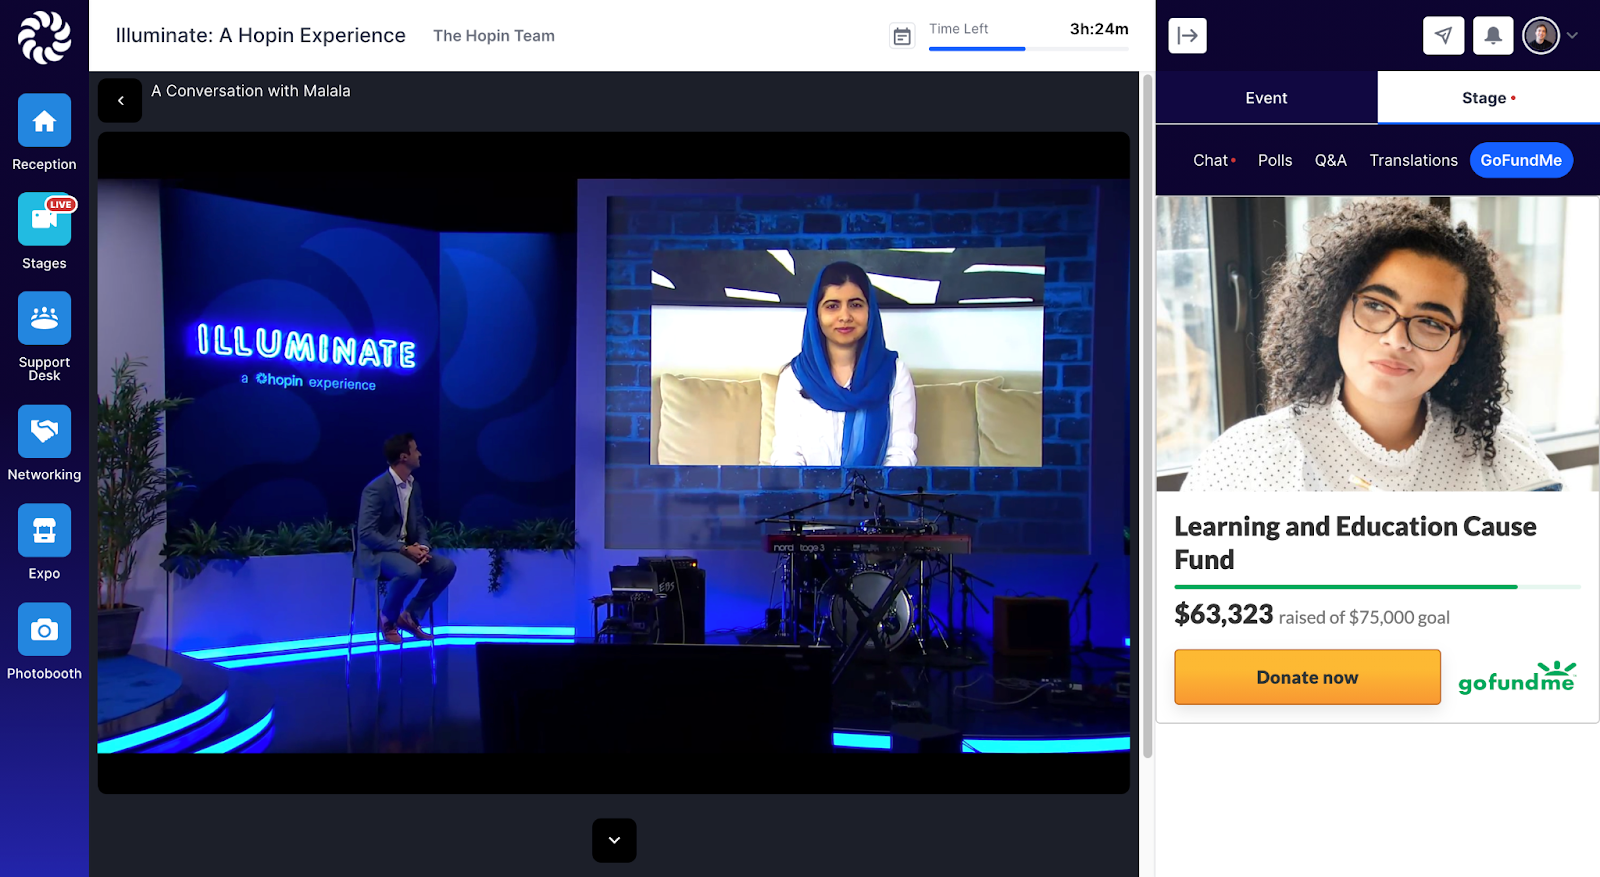1600x877 pixels.
Task: Launch the Photobooth camera icon
Action: coord(44,629)
